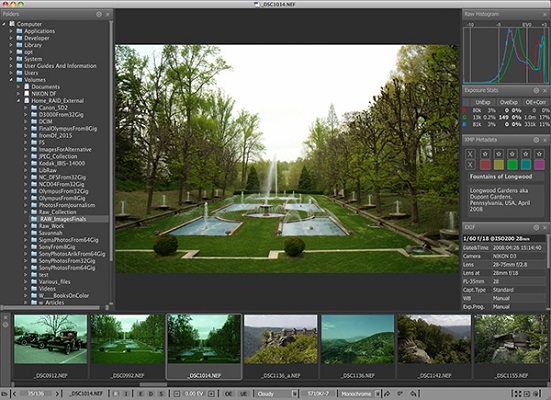Select the RAW_ImagesFinals folder

tap(63, 219)
